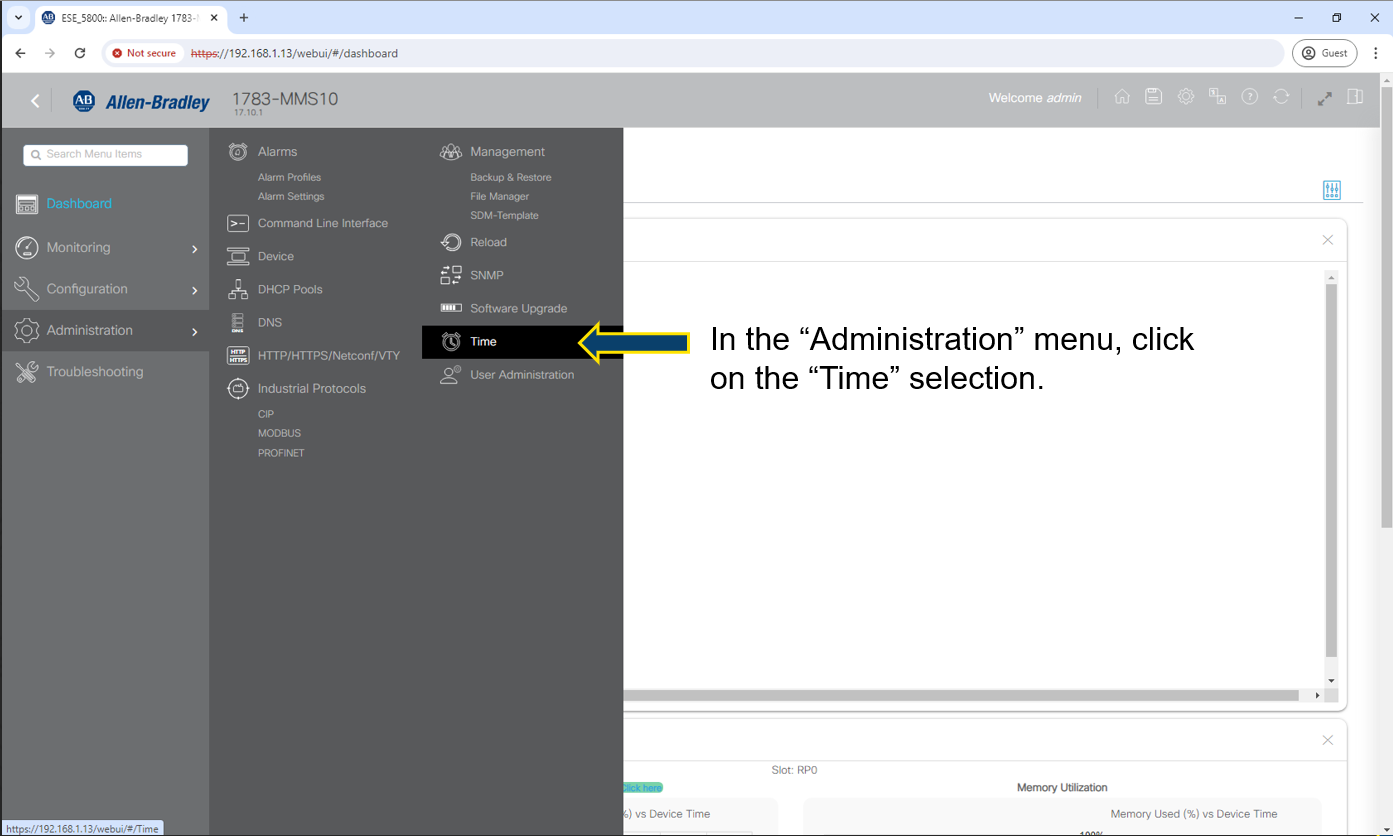Screen dimensions: 1393x836
Task: Close the top dashboard widget panel
Action: pos(1327,240)
